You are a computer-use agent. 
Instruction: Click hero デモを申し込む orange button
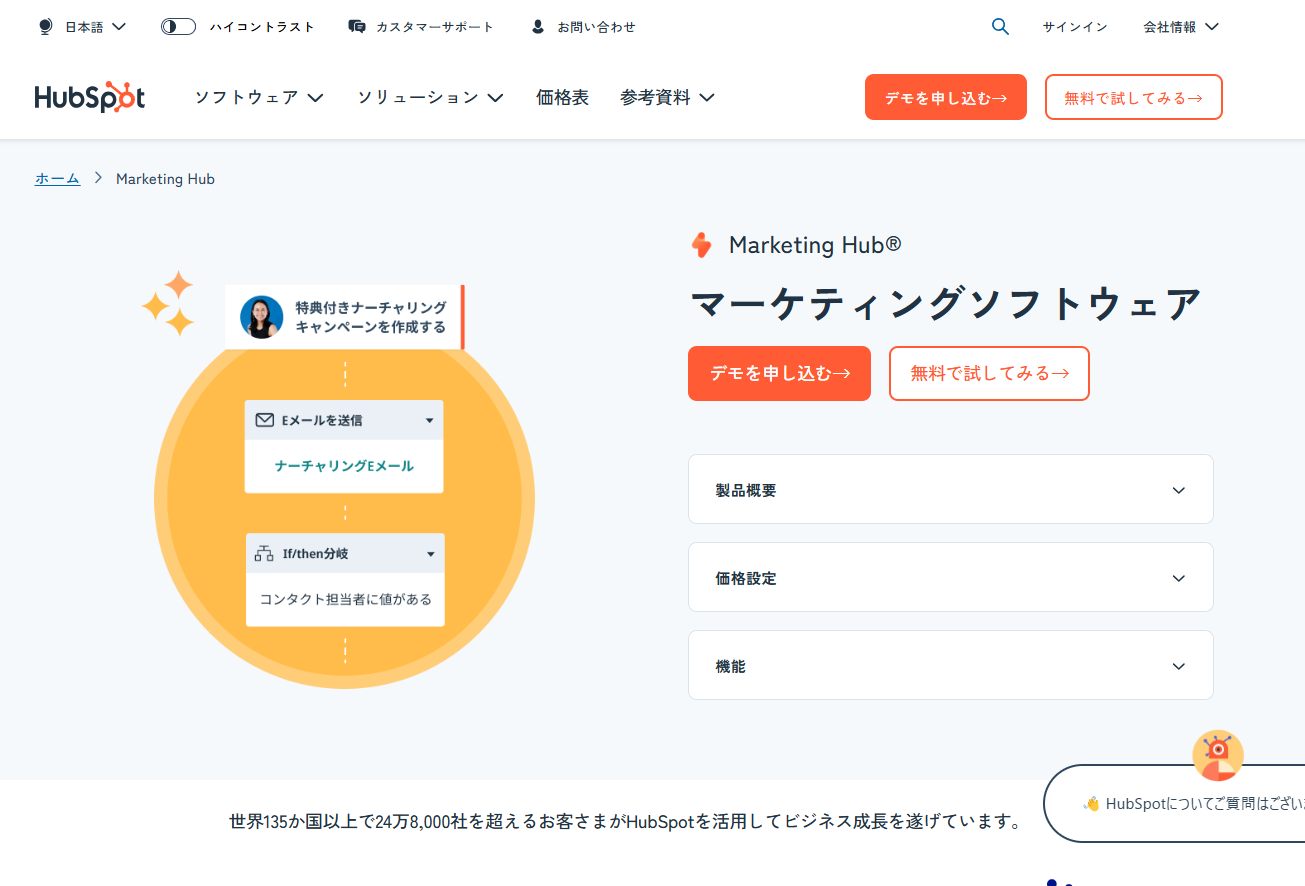[779, 373]
